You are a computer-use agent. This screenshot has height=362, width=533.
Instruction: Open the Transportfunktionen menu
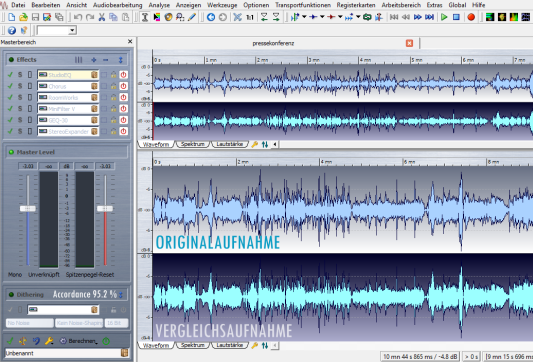click(303, 5)
